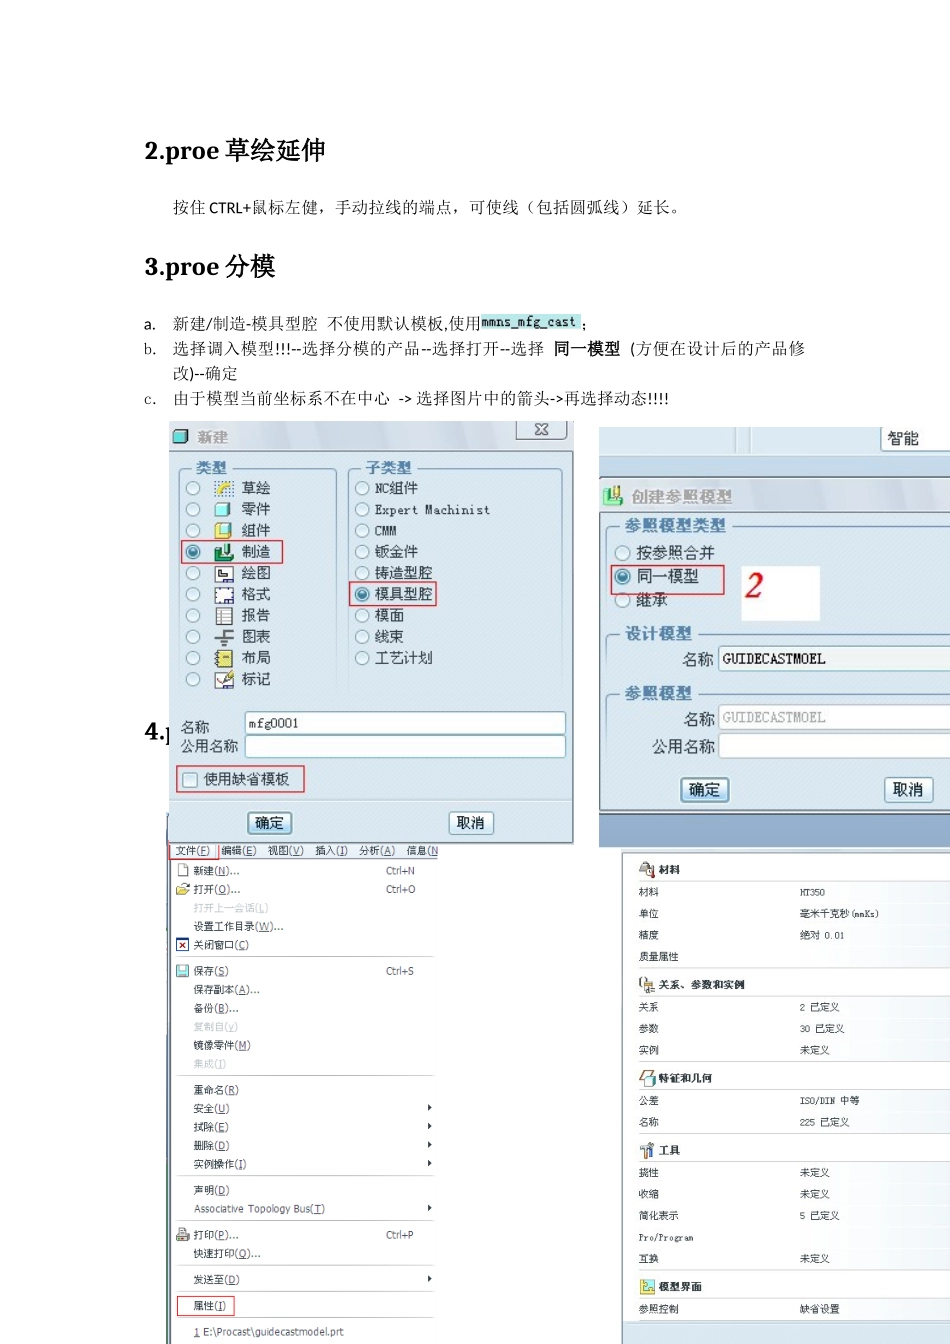Click the 设计模型 名称 field GUIDECASTMOEL
This screenshot has height=1344, width=950.
click(x=834, y=659)
